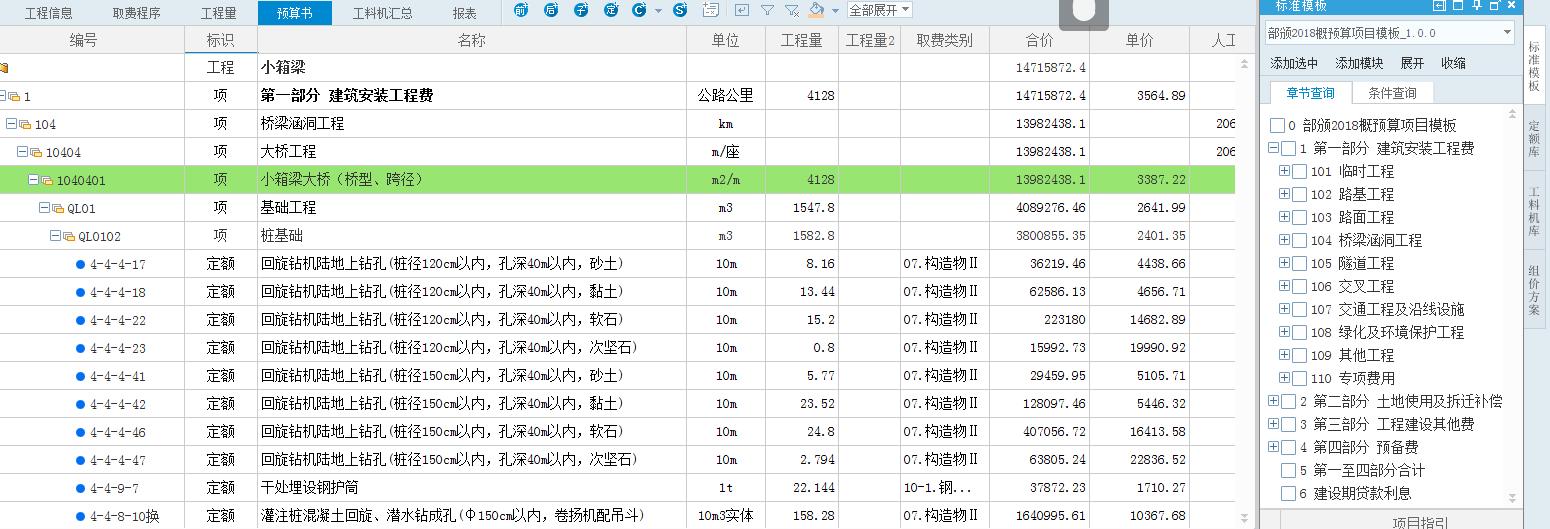The width and height of the screenshot is (1550, 529).
Task: Expand the 107 交通工程及沿线设施 node
Action: point(1285,309)
